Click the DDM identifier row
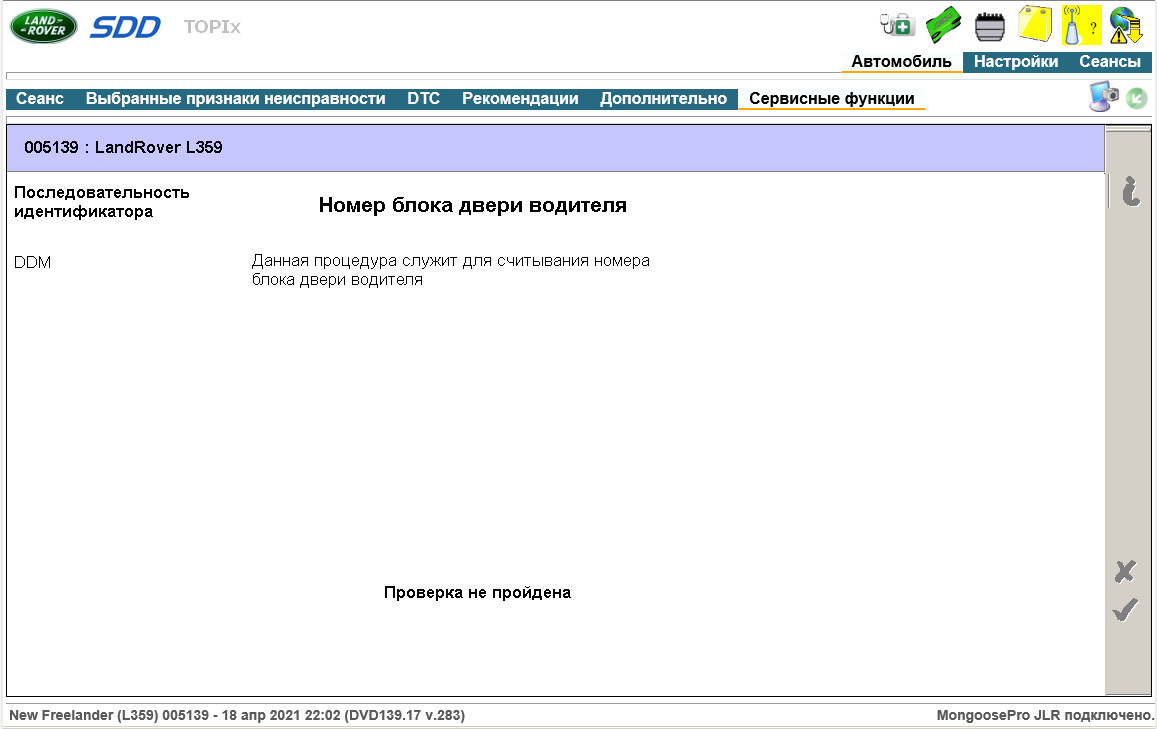 tap(32, 262)
